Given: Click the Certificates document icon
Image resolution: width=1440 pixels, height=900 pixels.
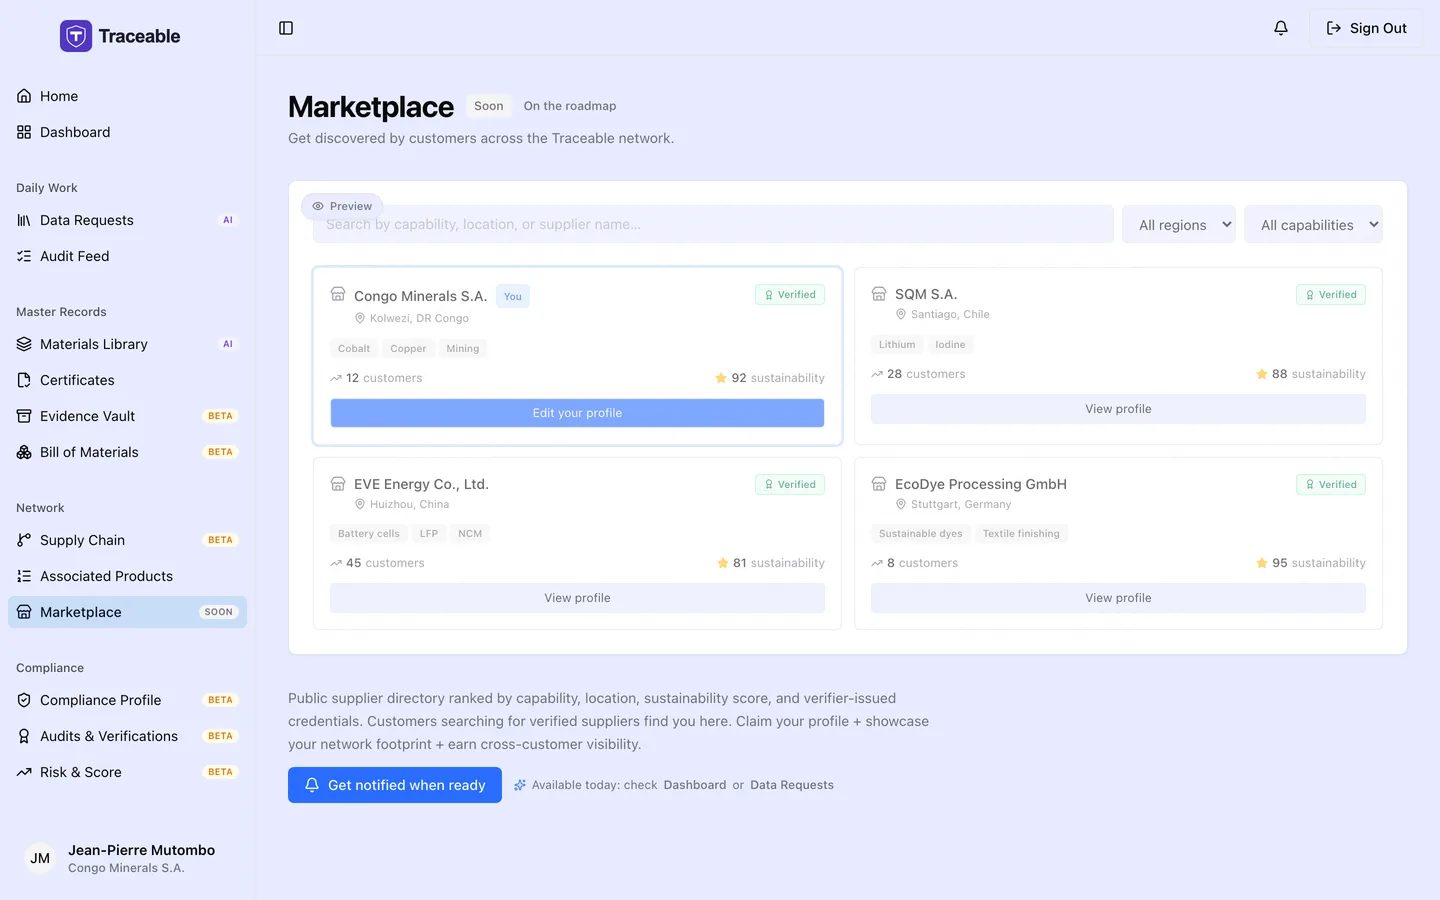Looking at the screenshot, I should (24, 380).
